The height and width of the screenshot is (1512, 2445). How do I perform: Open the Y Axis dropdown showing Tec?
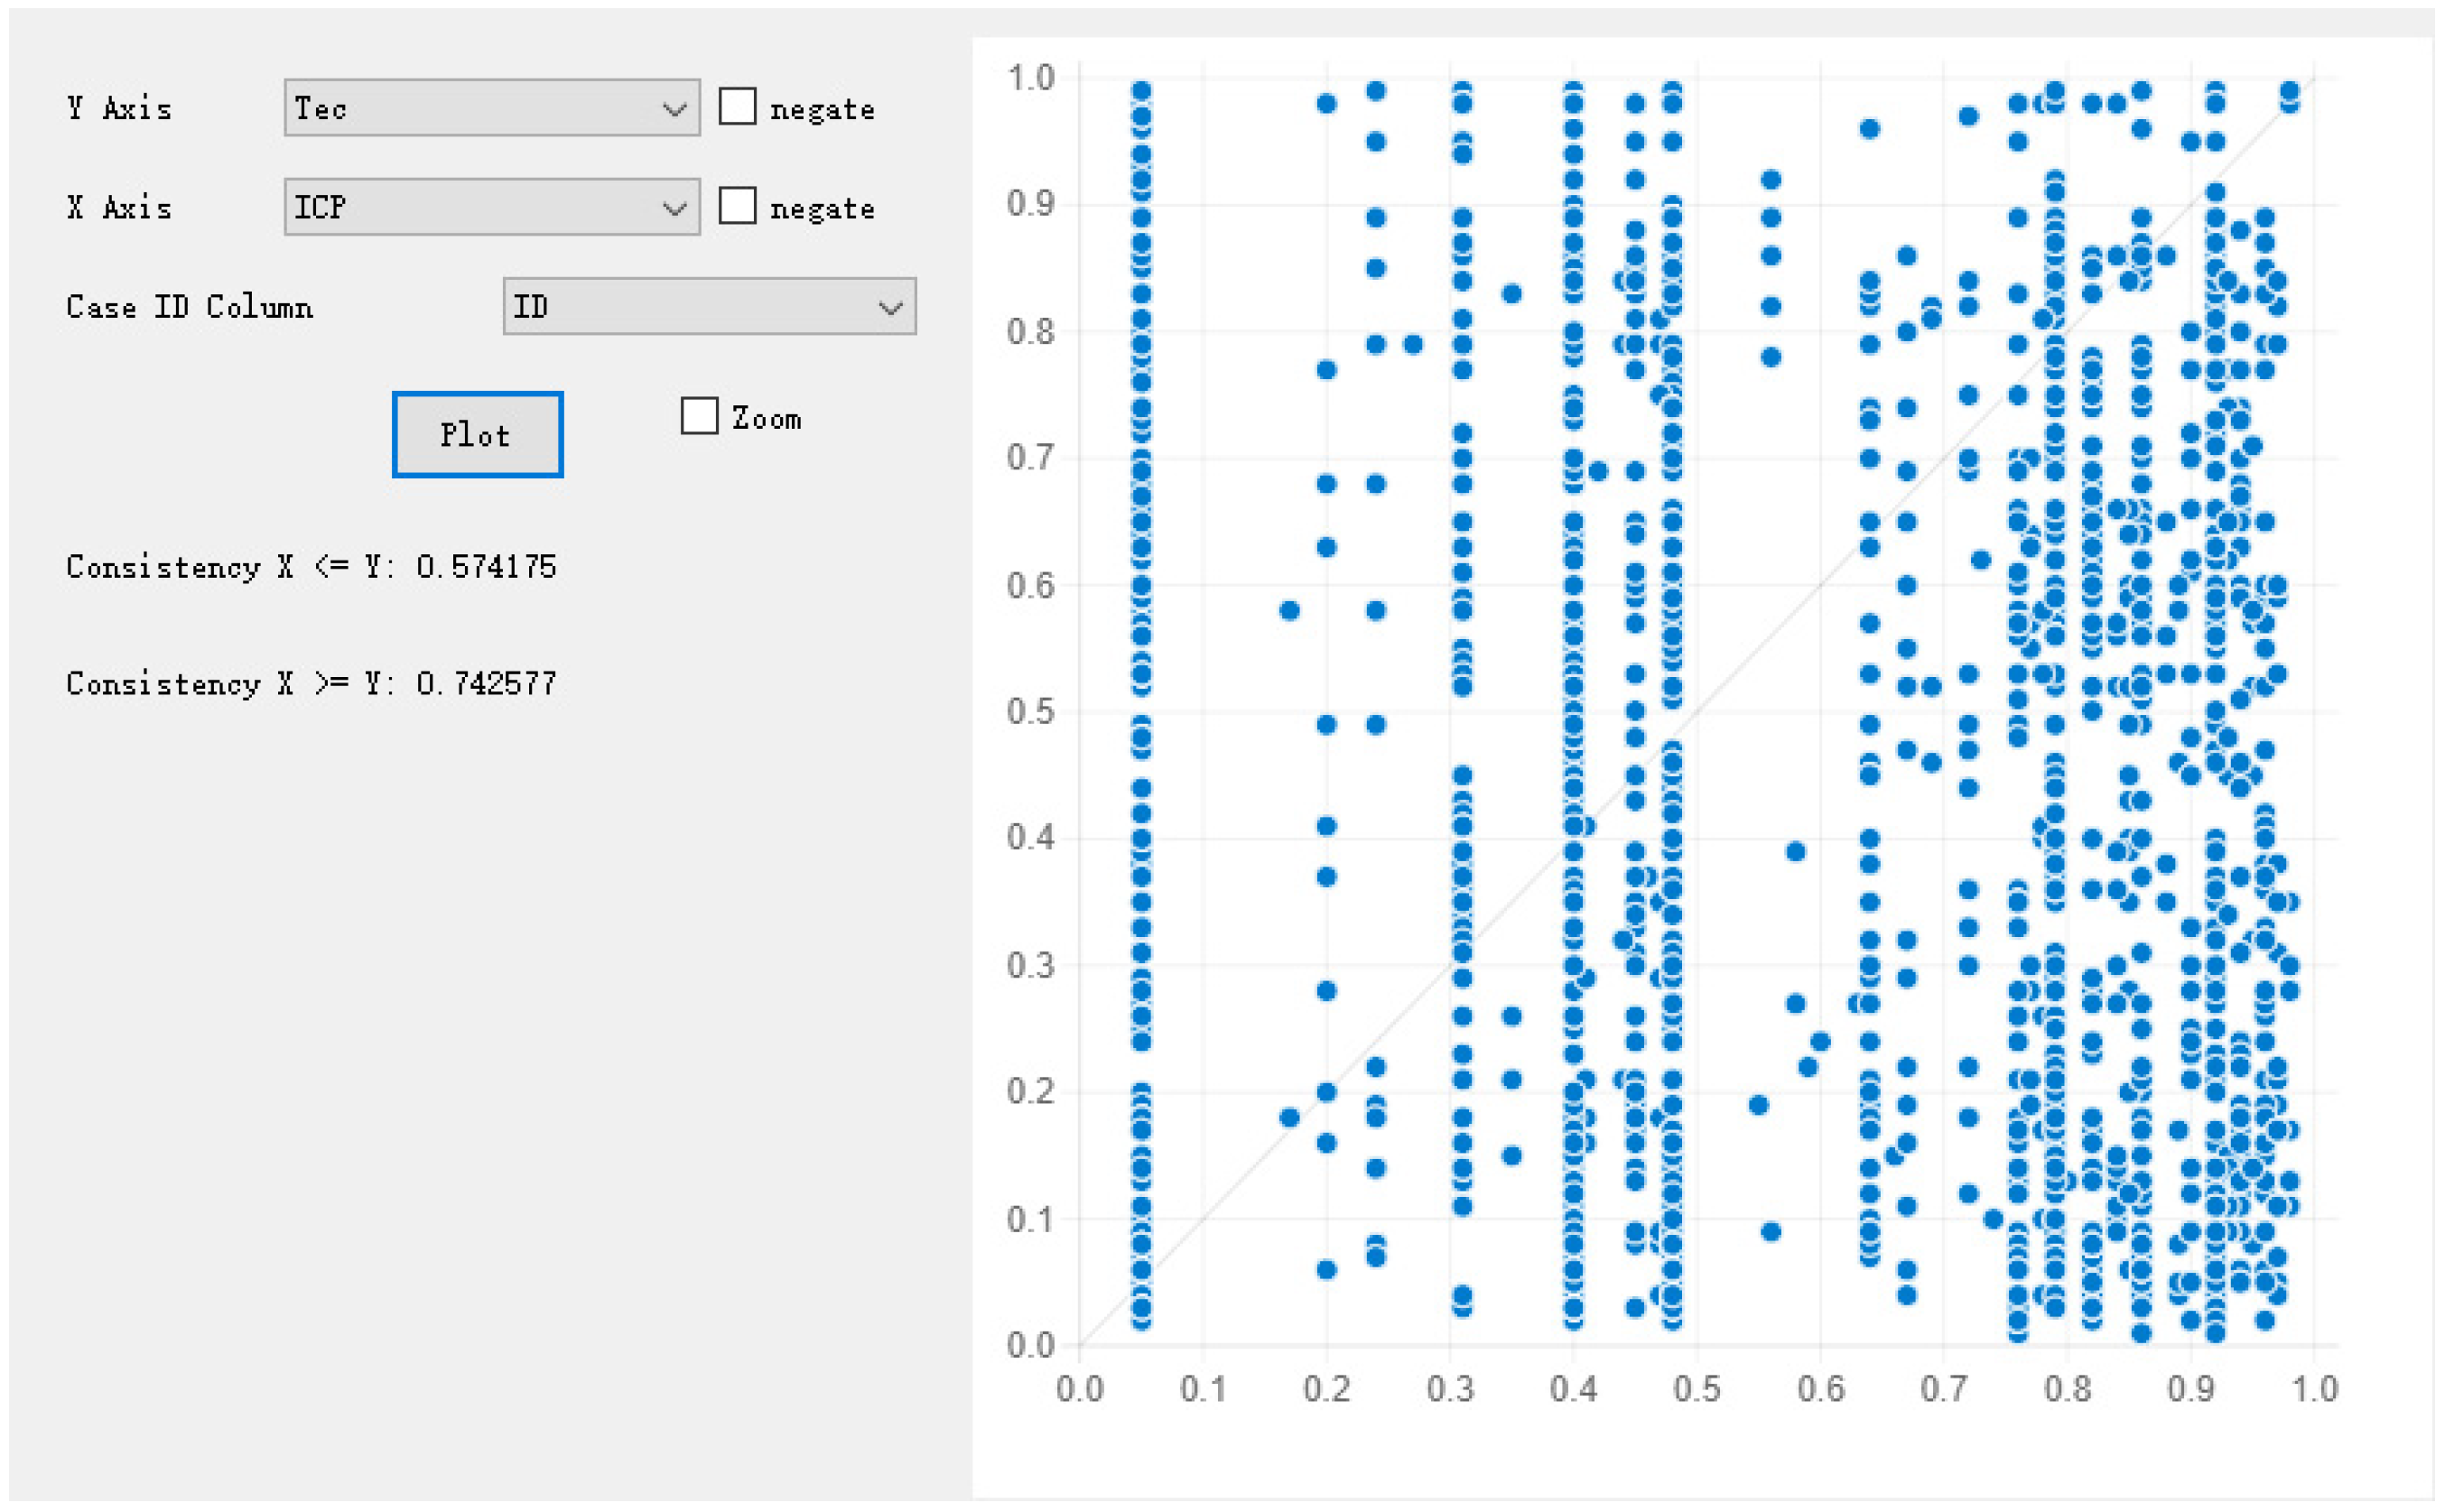[491, 108]
